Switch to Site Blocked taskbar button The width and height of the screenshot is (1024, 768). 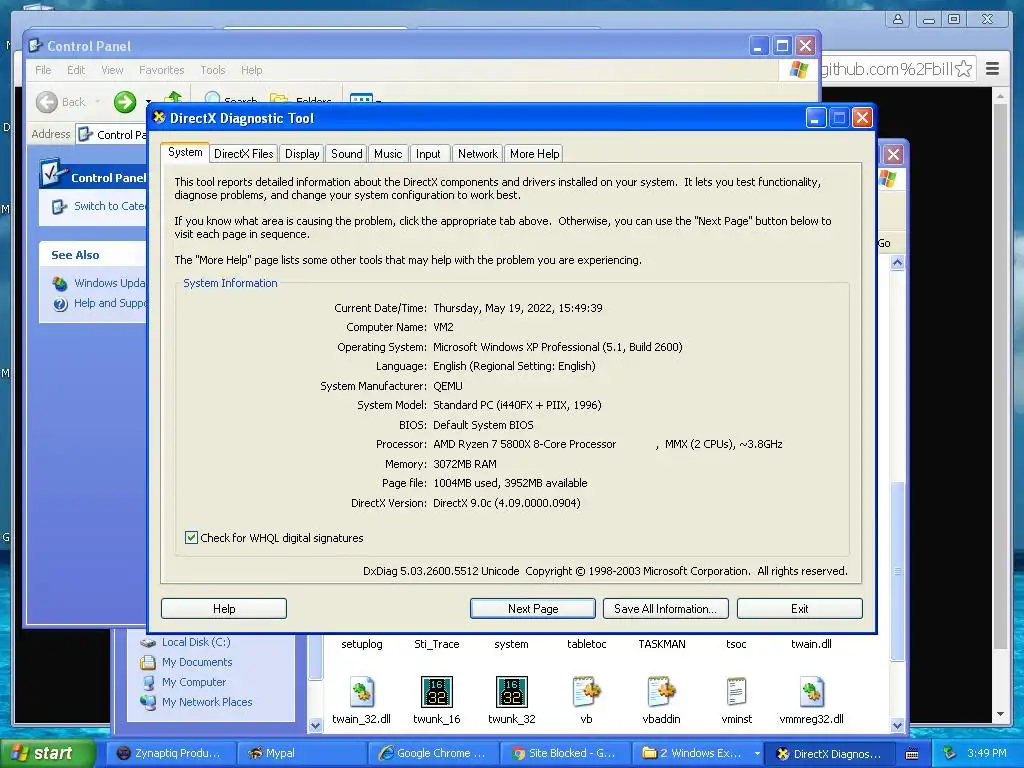coord(564,753)
